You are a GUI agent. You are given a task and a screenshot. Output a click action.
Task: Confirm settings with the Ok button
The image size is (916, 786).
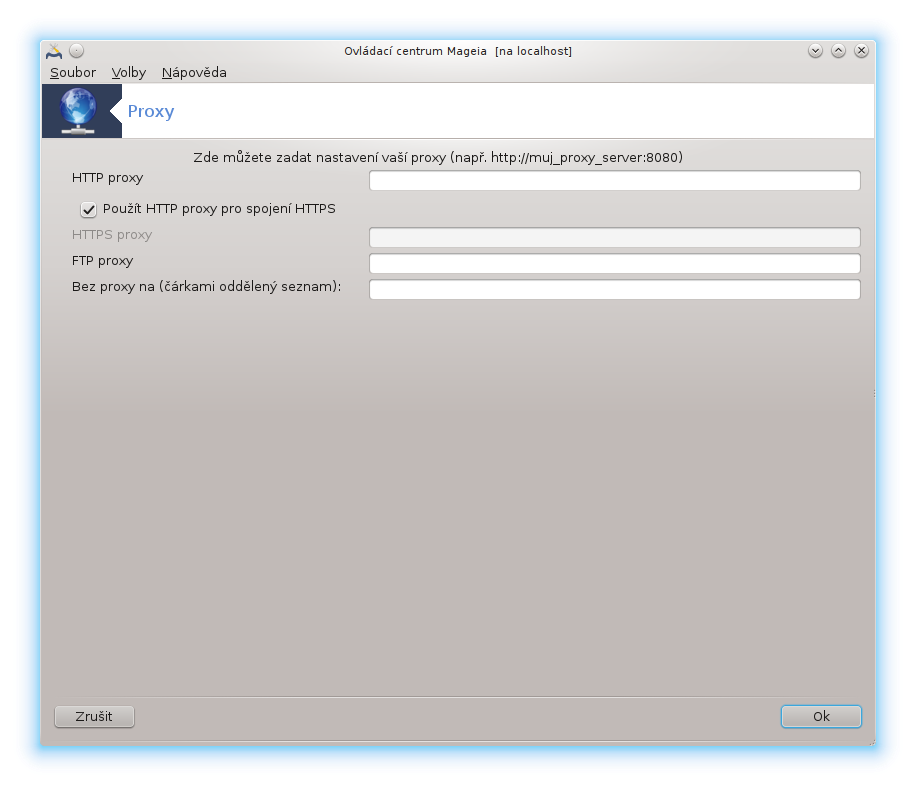821,716
